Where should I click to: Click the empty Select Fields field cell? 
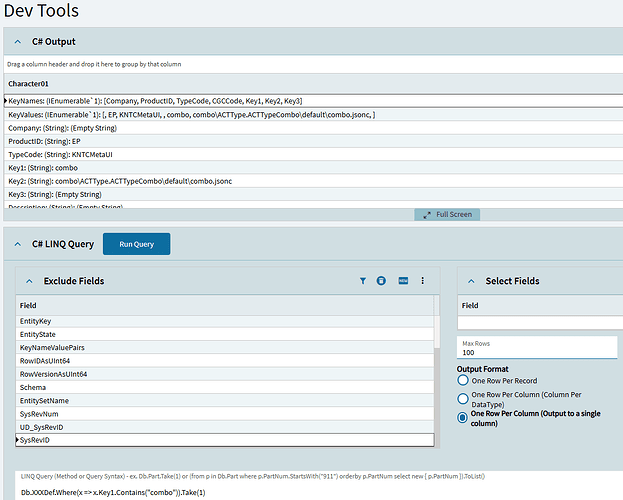(540, 323)
